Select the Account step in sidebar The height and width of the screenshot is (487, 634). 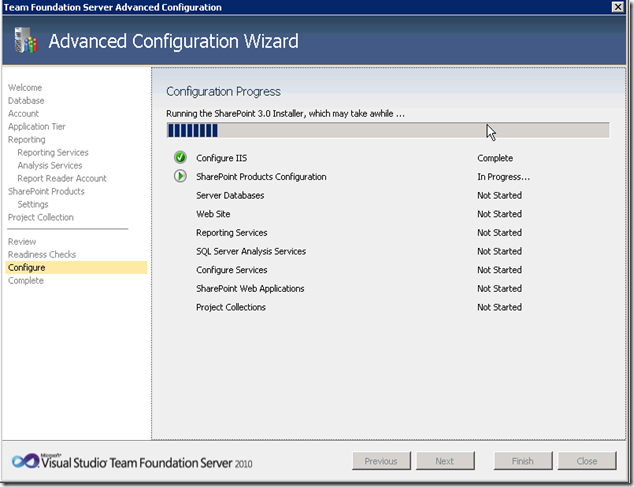pos(23,114)
